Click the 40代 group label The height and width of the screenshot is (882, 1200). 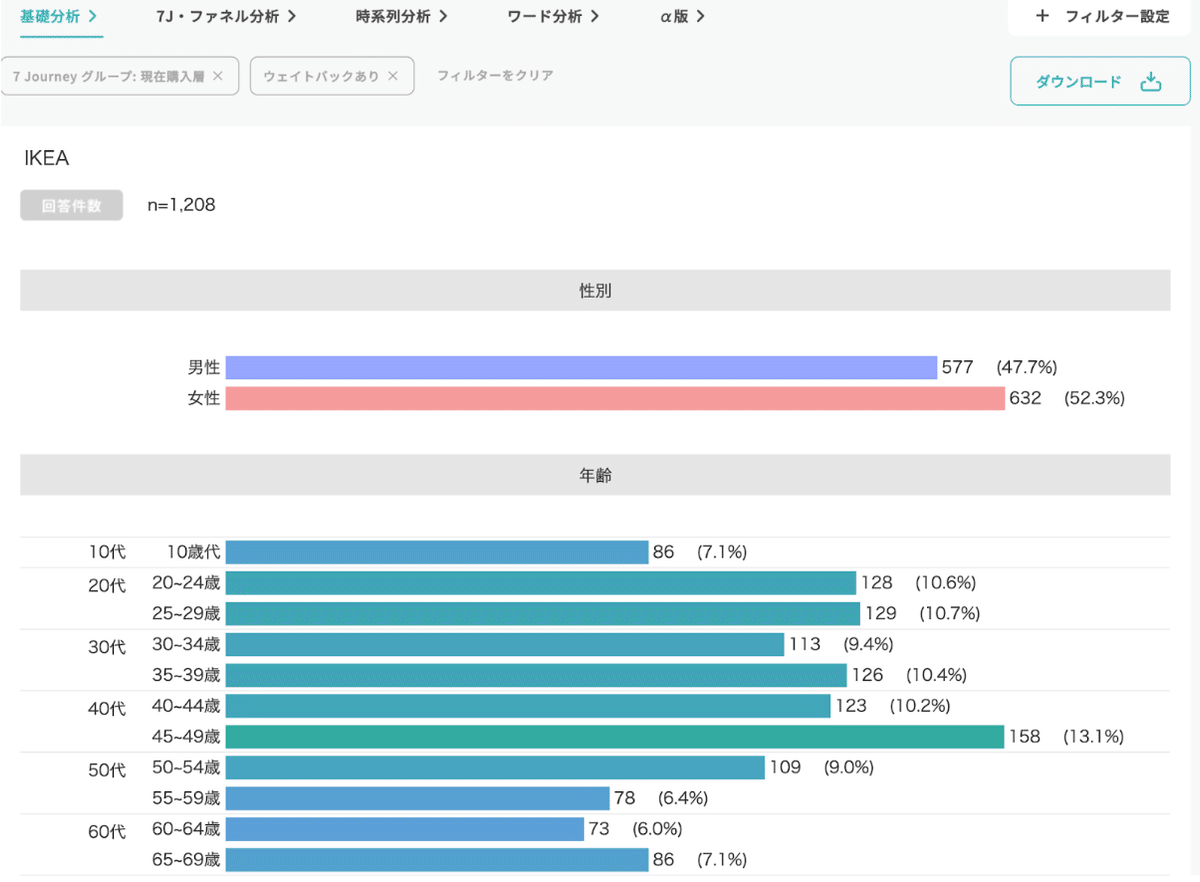(107, 710)
